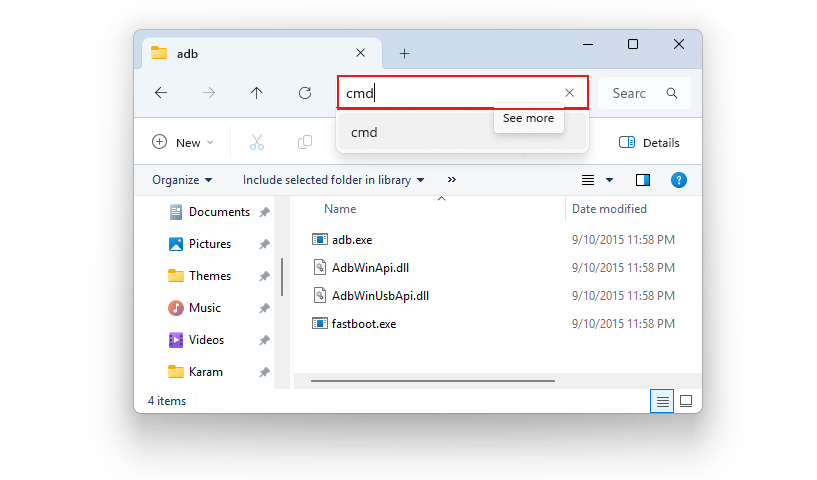Navigate up one folder level

click(x=256, y=93)
